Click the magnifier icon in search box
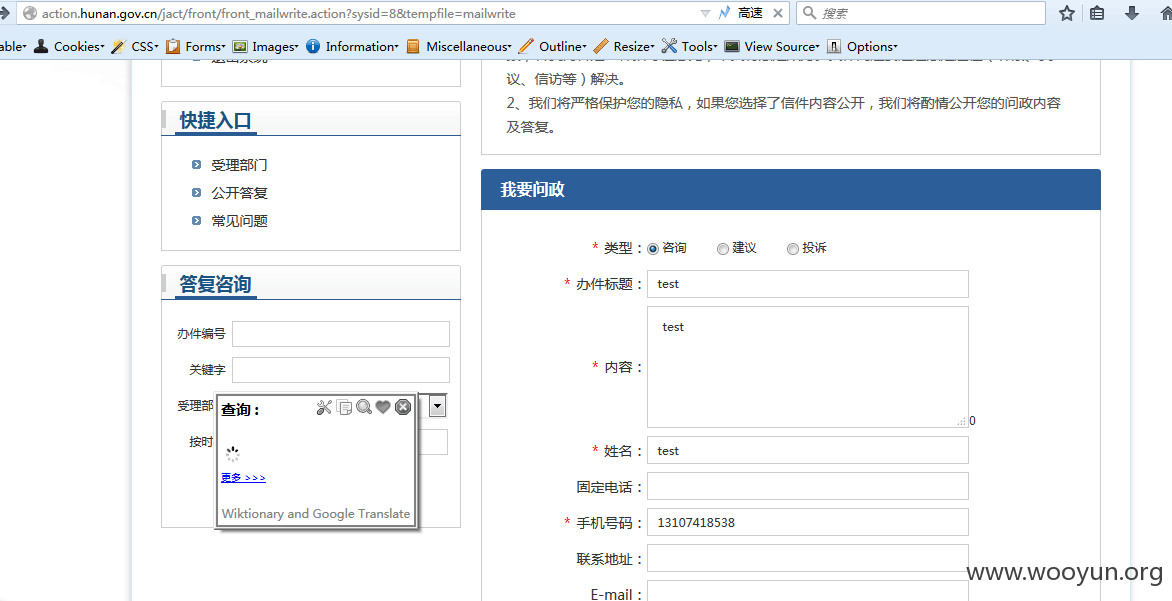The width and height of the screenshot is (1172, 601). [x=809, y=13]
